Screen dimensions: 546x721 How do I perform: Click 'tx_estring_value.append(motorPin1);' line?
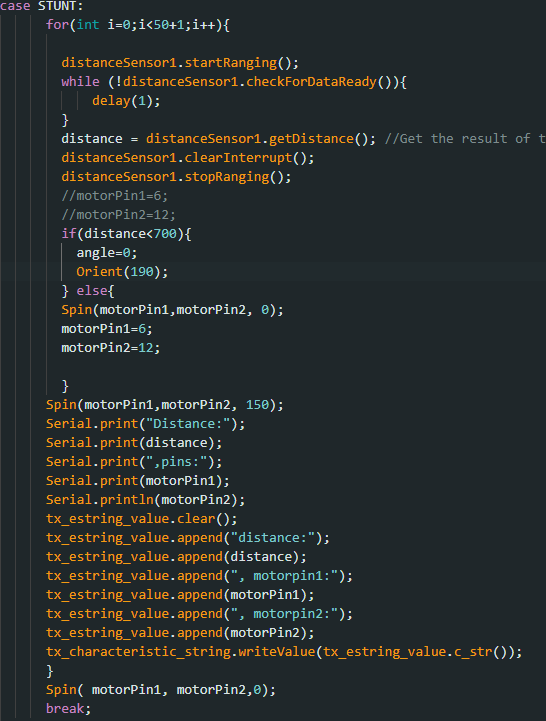(180, 595)
